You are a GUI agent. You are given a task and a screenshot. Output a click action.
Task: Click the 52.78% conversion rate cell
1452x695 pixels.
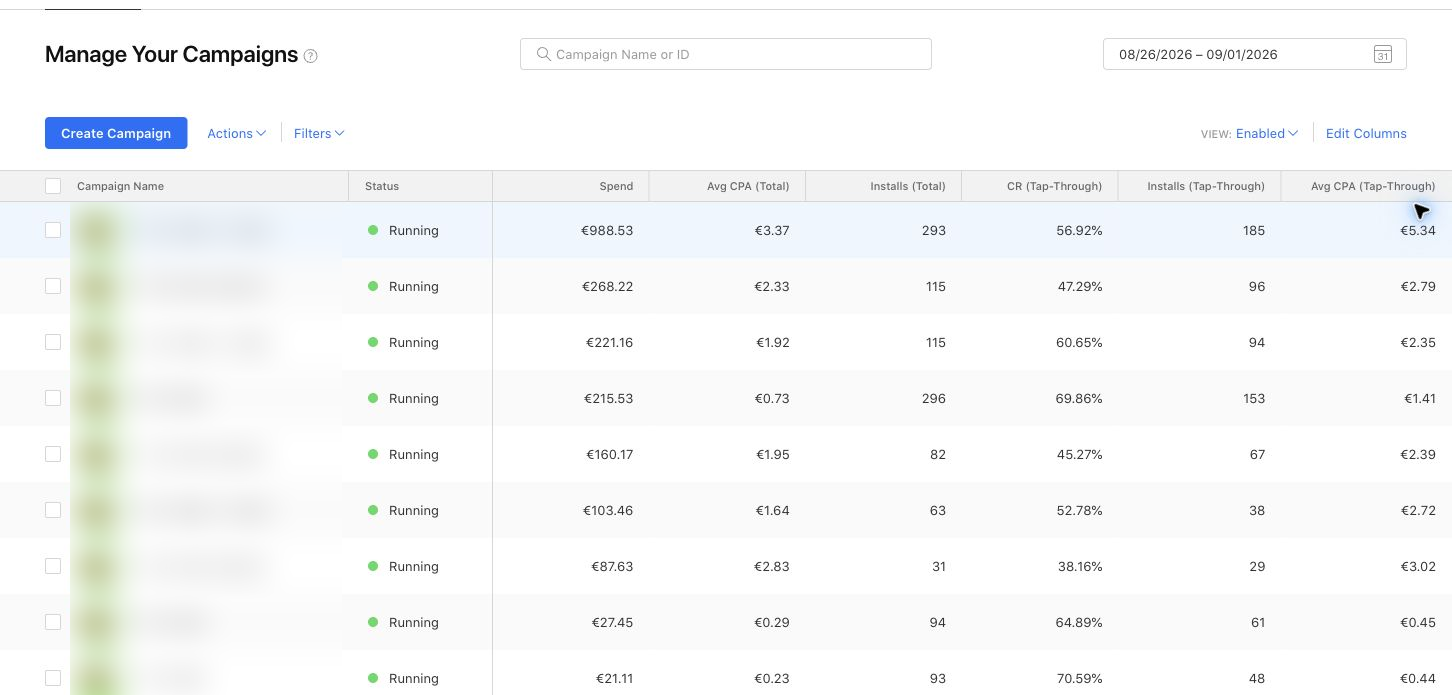1079,510
